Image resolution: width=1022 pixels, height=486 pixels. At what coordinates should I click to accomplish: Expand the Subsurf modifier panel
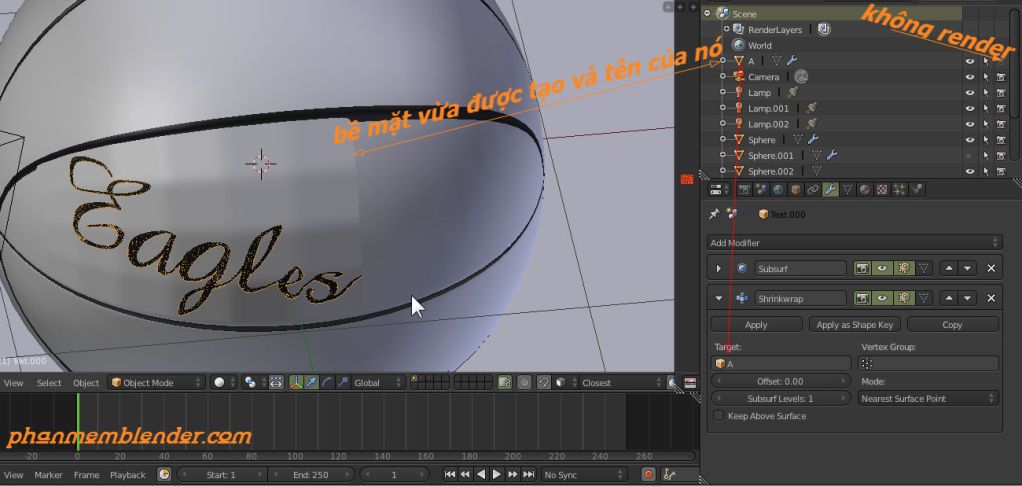coord(719,268)
